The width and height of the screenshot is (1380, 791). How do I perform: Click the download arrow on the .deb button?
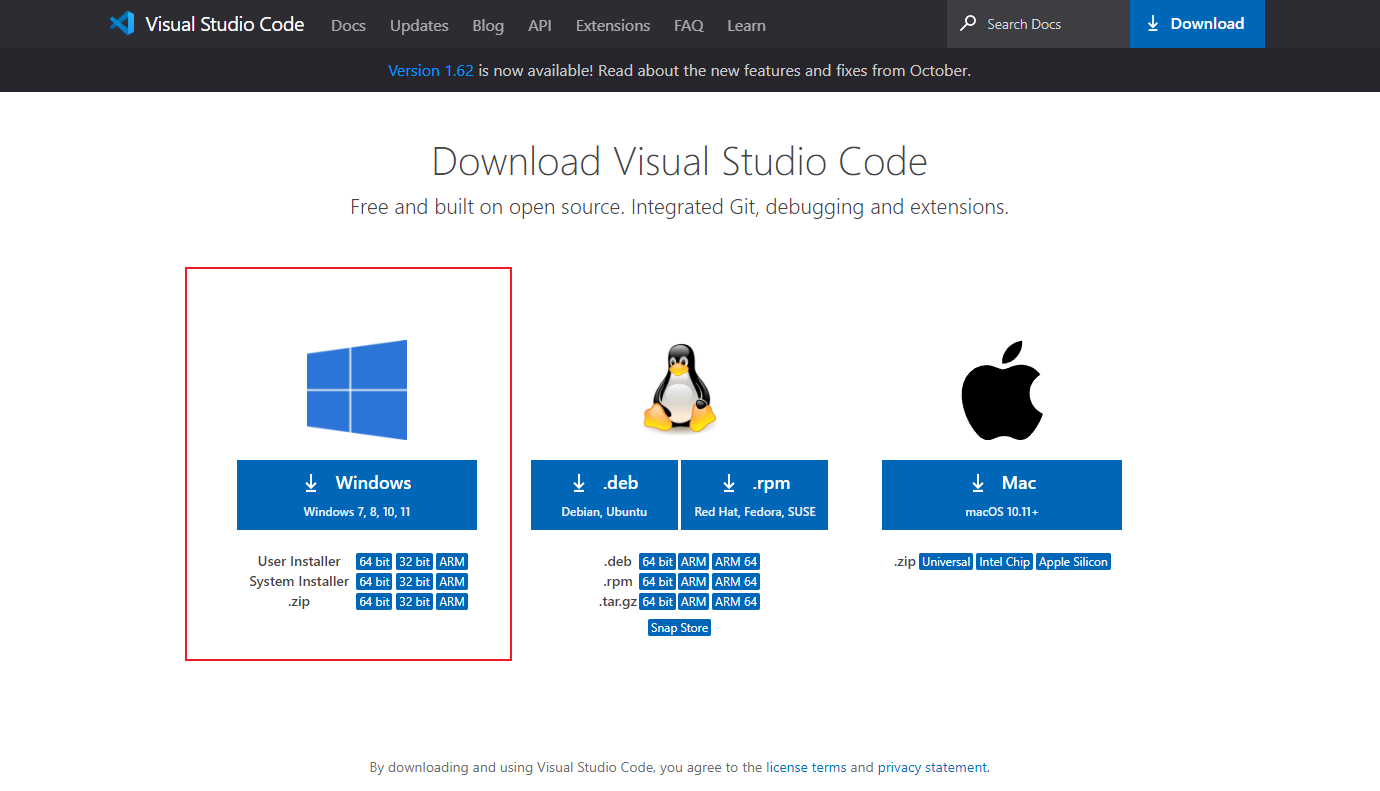(579, 482)
